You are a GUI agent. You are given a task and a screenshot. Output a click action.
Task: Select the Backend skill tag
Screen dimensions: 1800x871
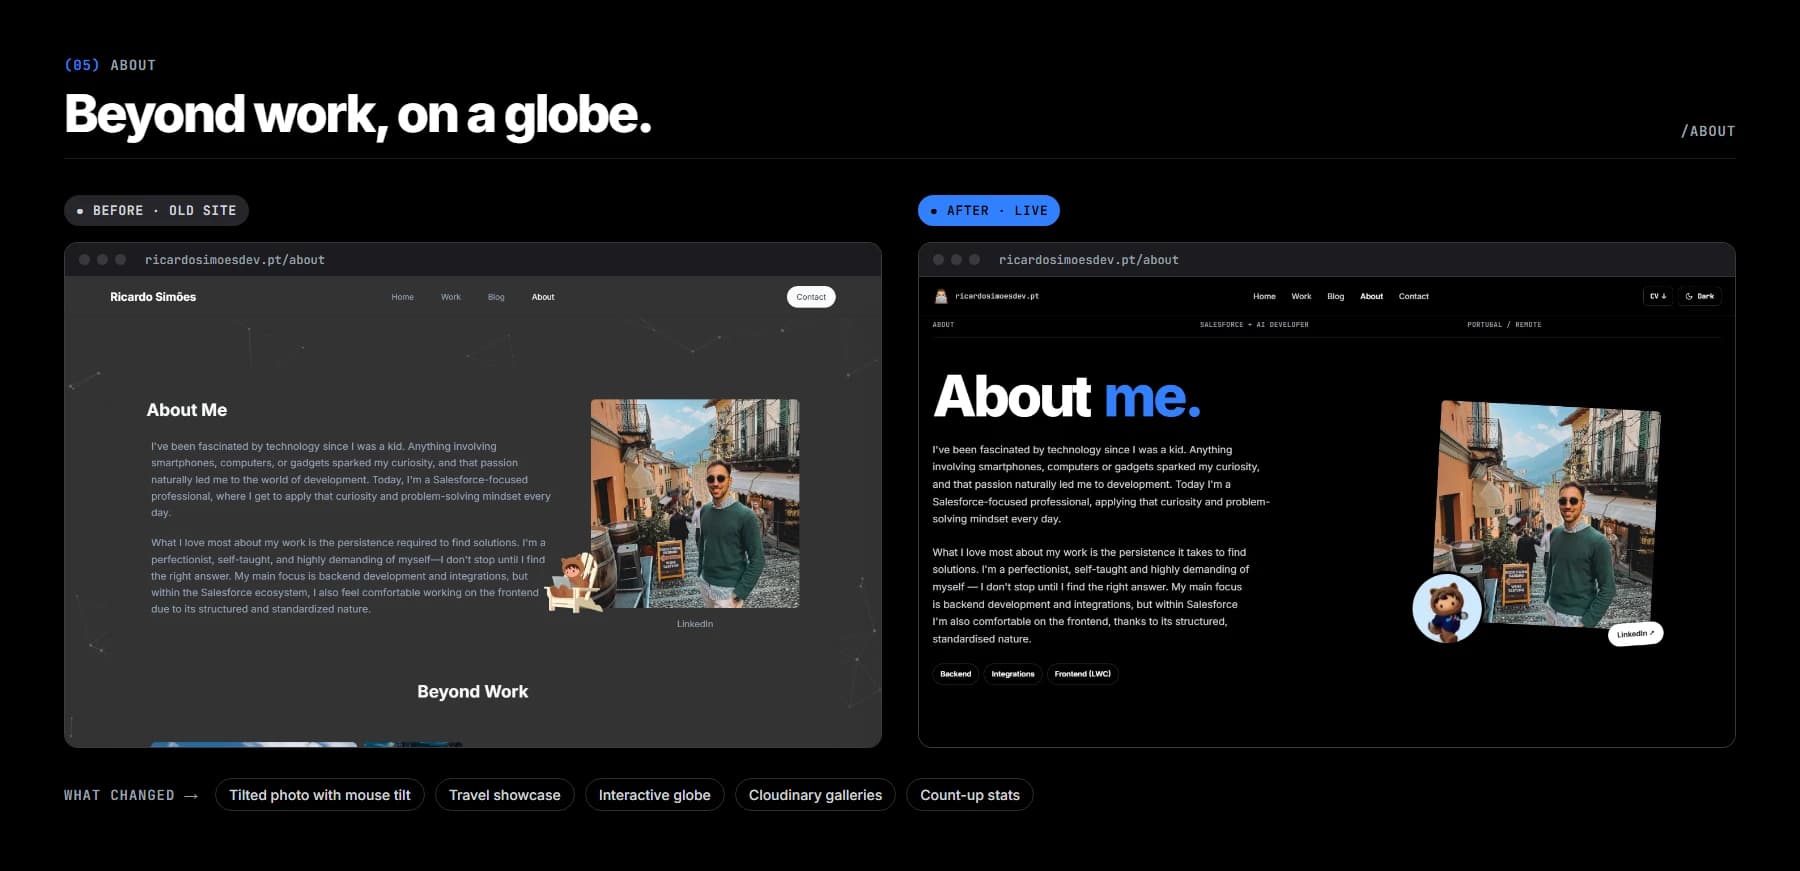(955, 674)
